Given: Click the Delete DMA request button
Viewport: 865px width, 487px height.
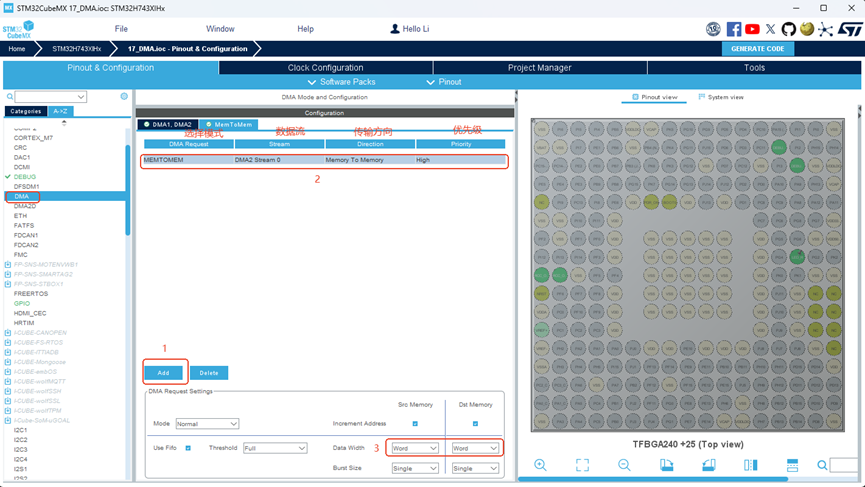Looking at the screenshot, I should click(209, 373).
